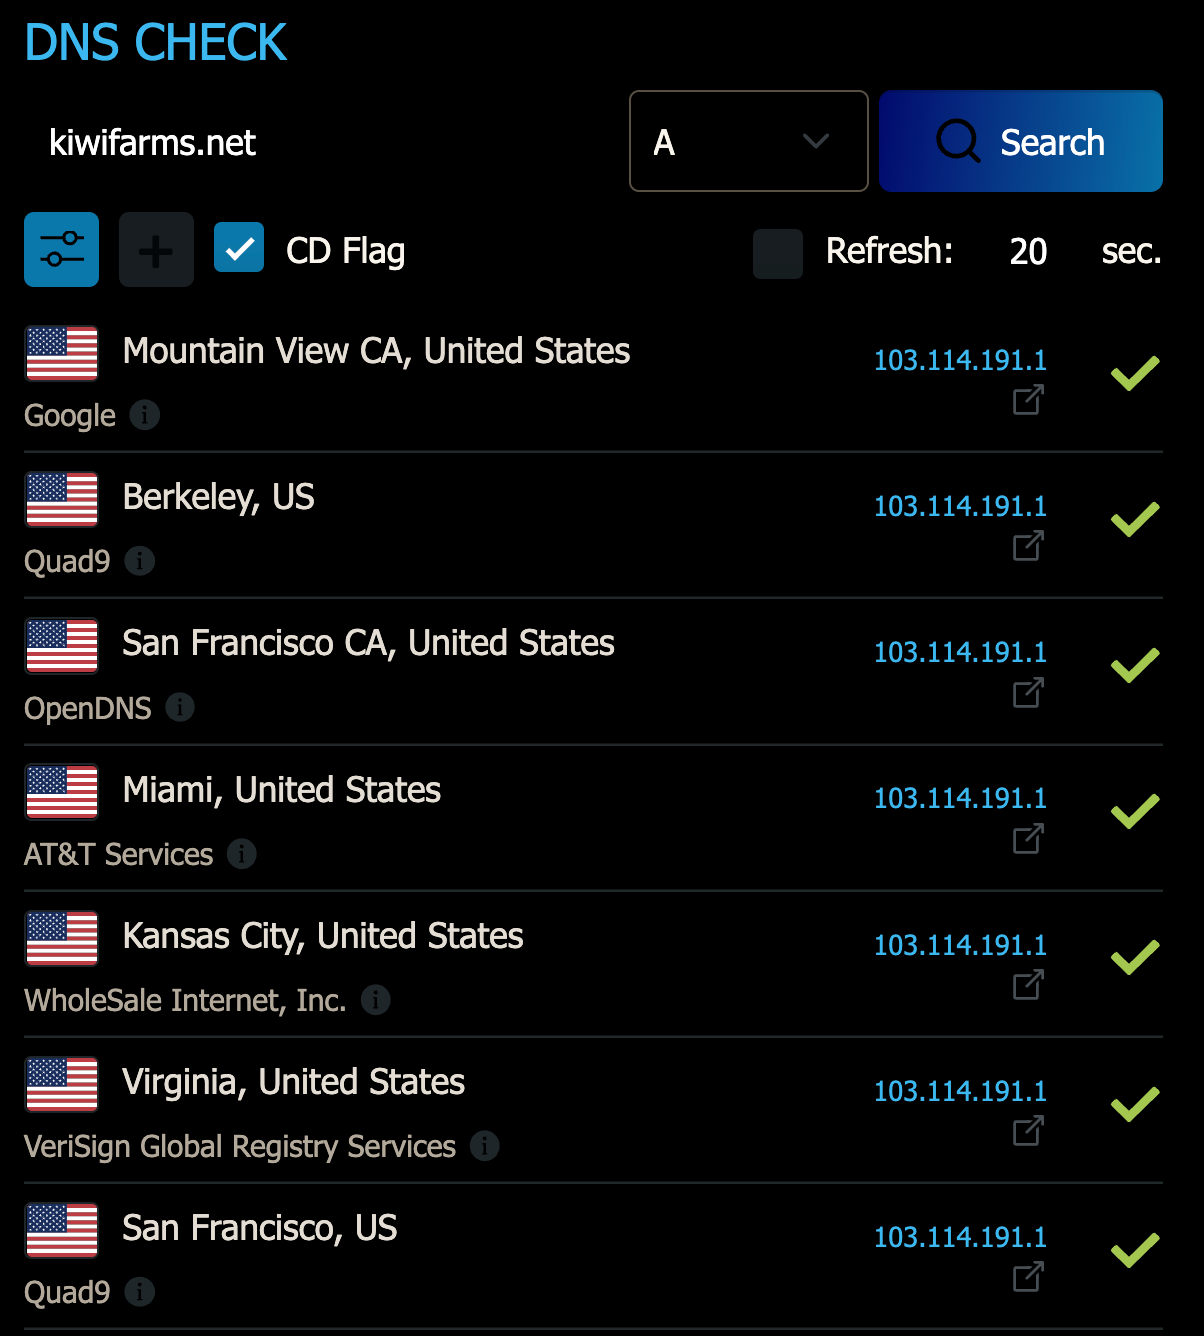The width and height of the screenshot is (1204, 1336).
Task: Show info for AT&T Services resolver
Action: point(242,853)
